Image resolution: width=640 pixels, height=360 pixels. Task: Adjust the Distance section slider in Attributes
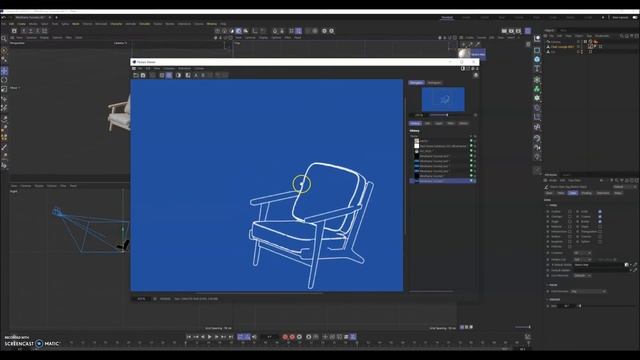(x=580, y=306)
